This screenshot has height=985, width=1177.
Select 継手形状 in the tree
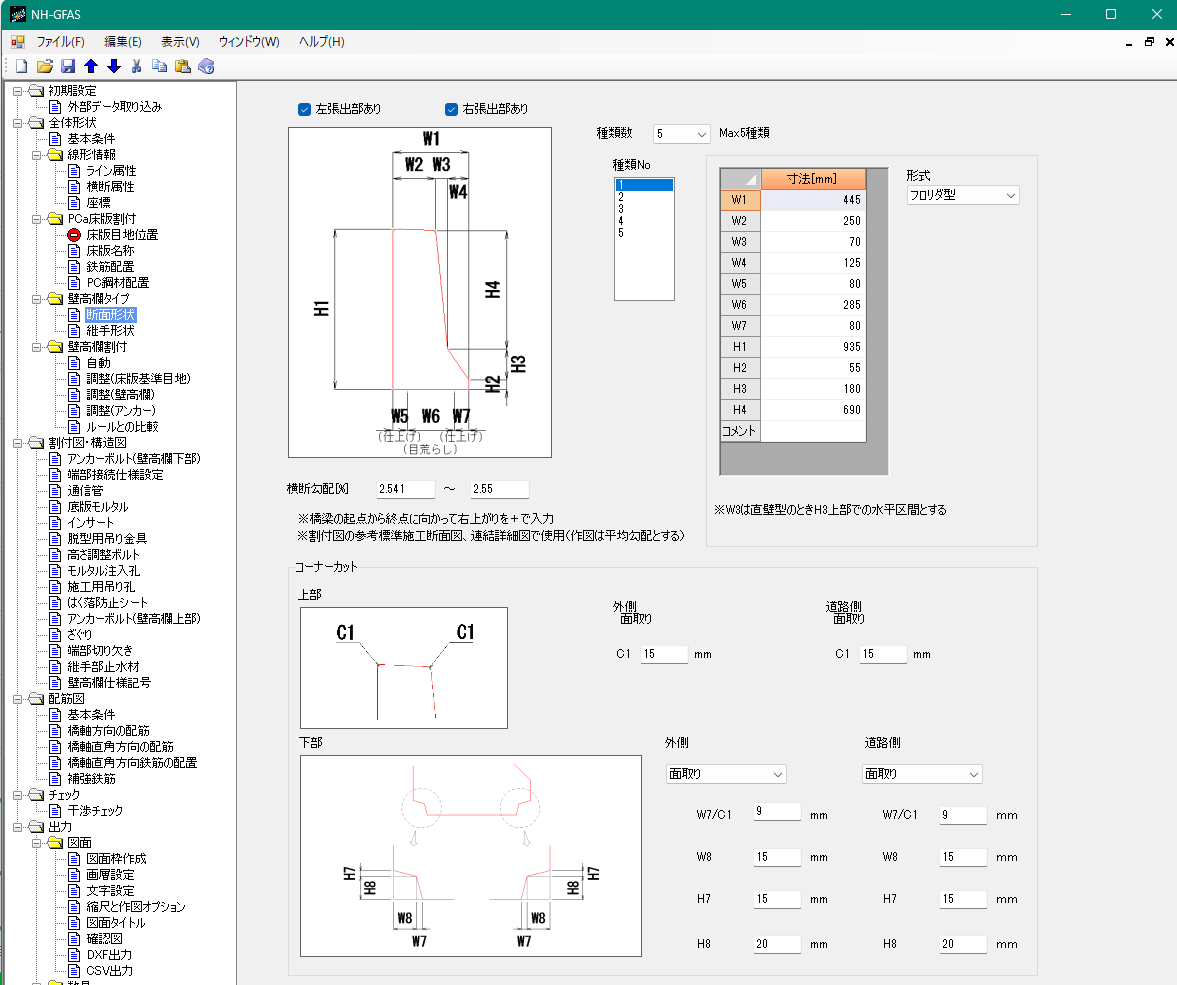(x=110, y=331)
